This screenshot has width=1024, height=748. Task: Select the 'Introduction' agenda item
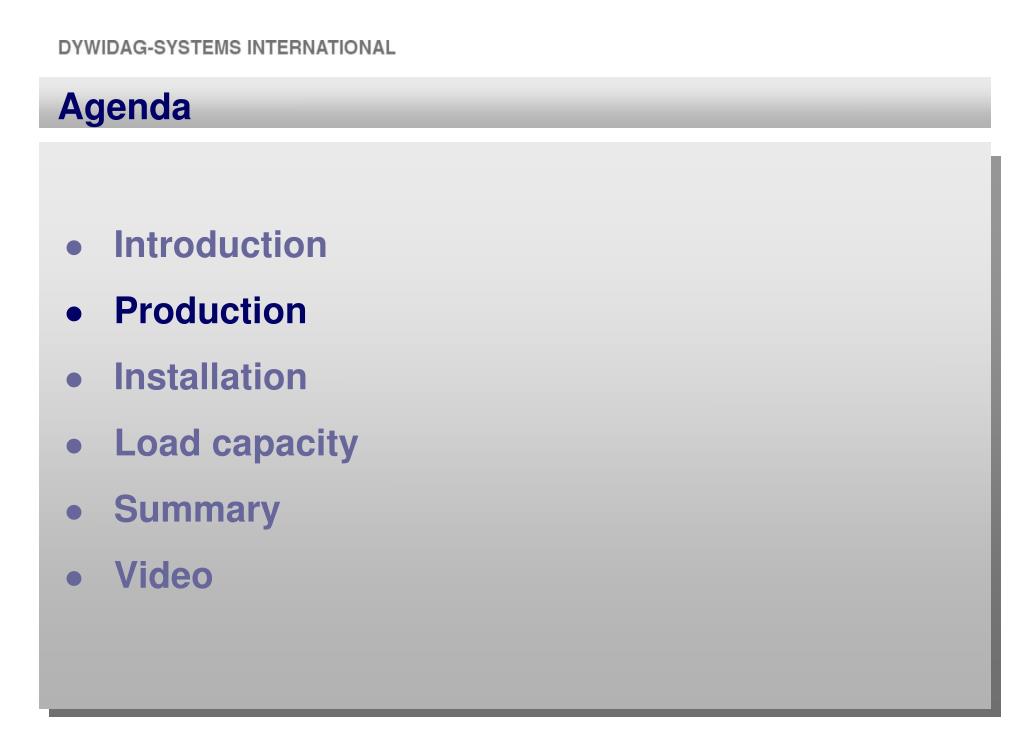[x=220, y=245]
